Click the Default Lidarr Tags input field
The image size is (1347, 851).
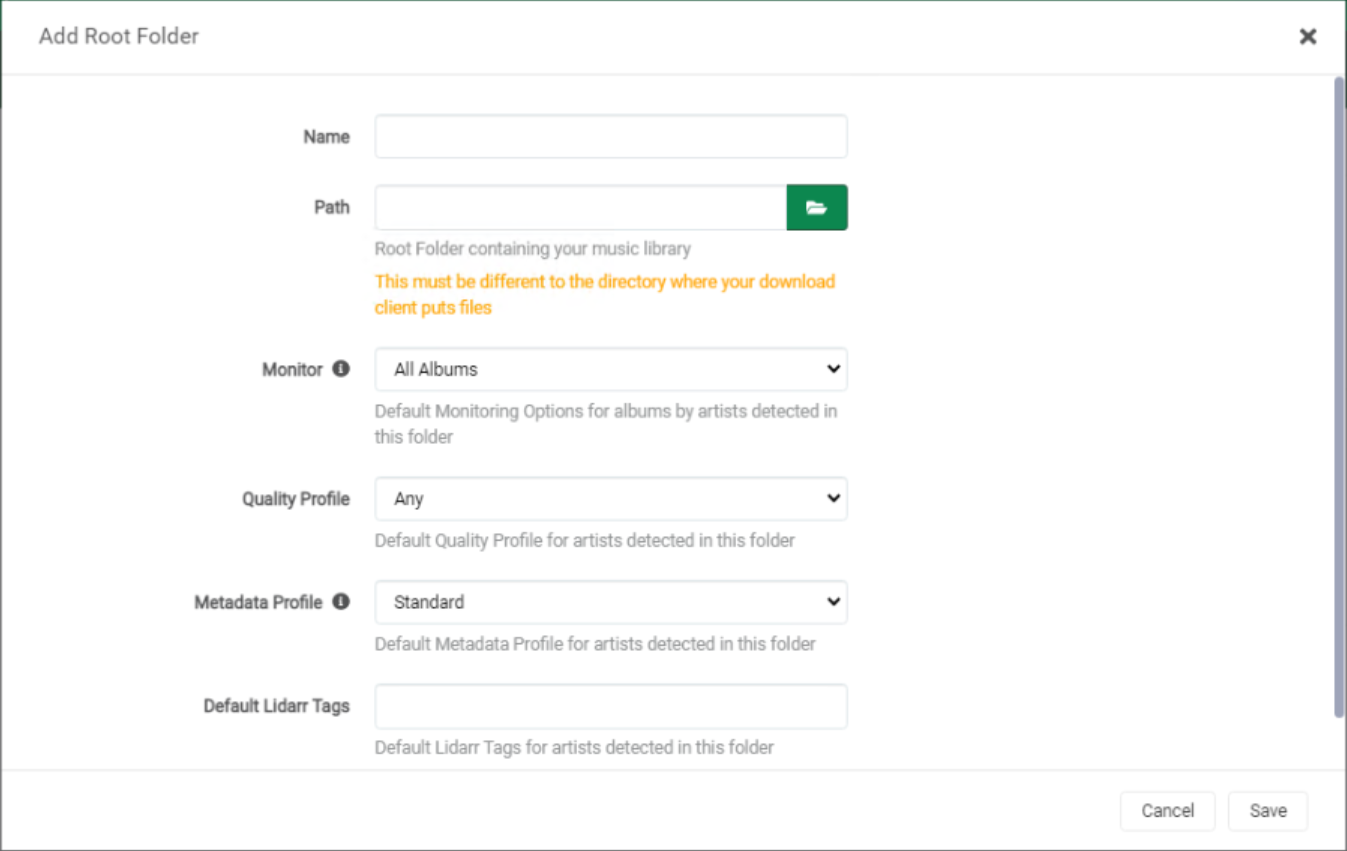point(611,706)
